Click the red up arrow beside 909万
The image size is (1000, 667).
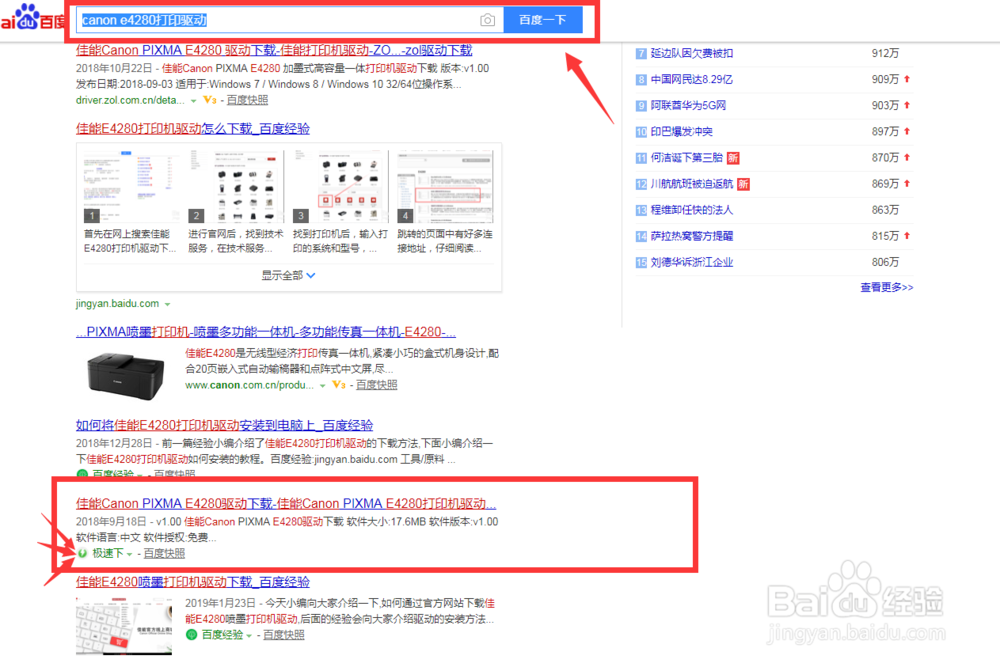click(x=907, y=79)
